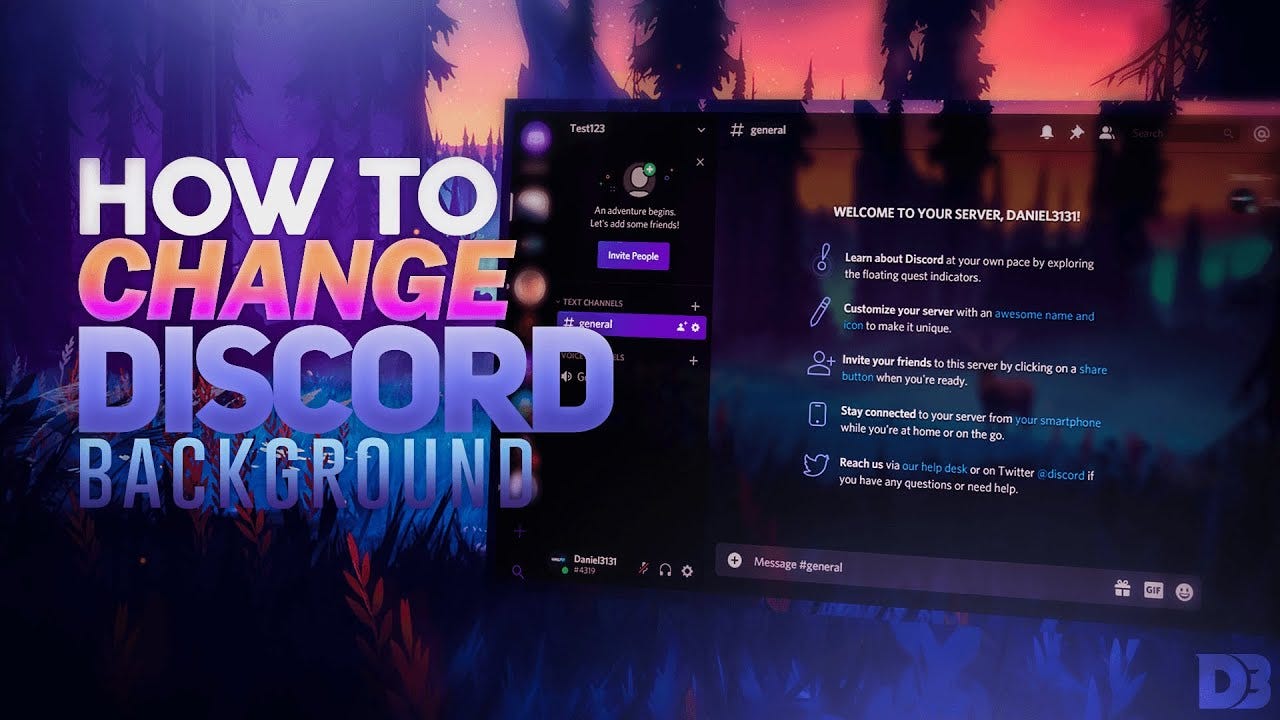The width and height of the screenshot is (1280, 720).
Task: Click the attach file plus in message box
Action: coord(735,561)
